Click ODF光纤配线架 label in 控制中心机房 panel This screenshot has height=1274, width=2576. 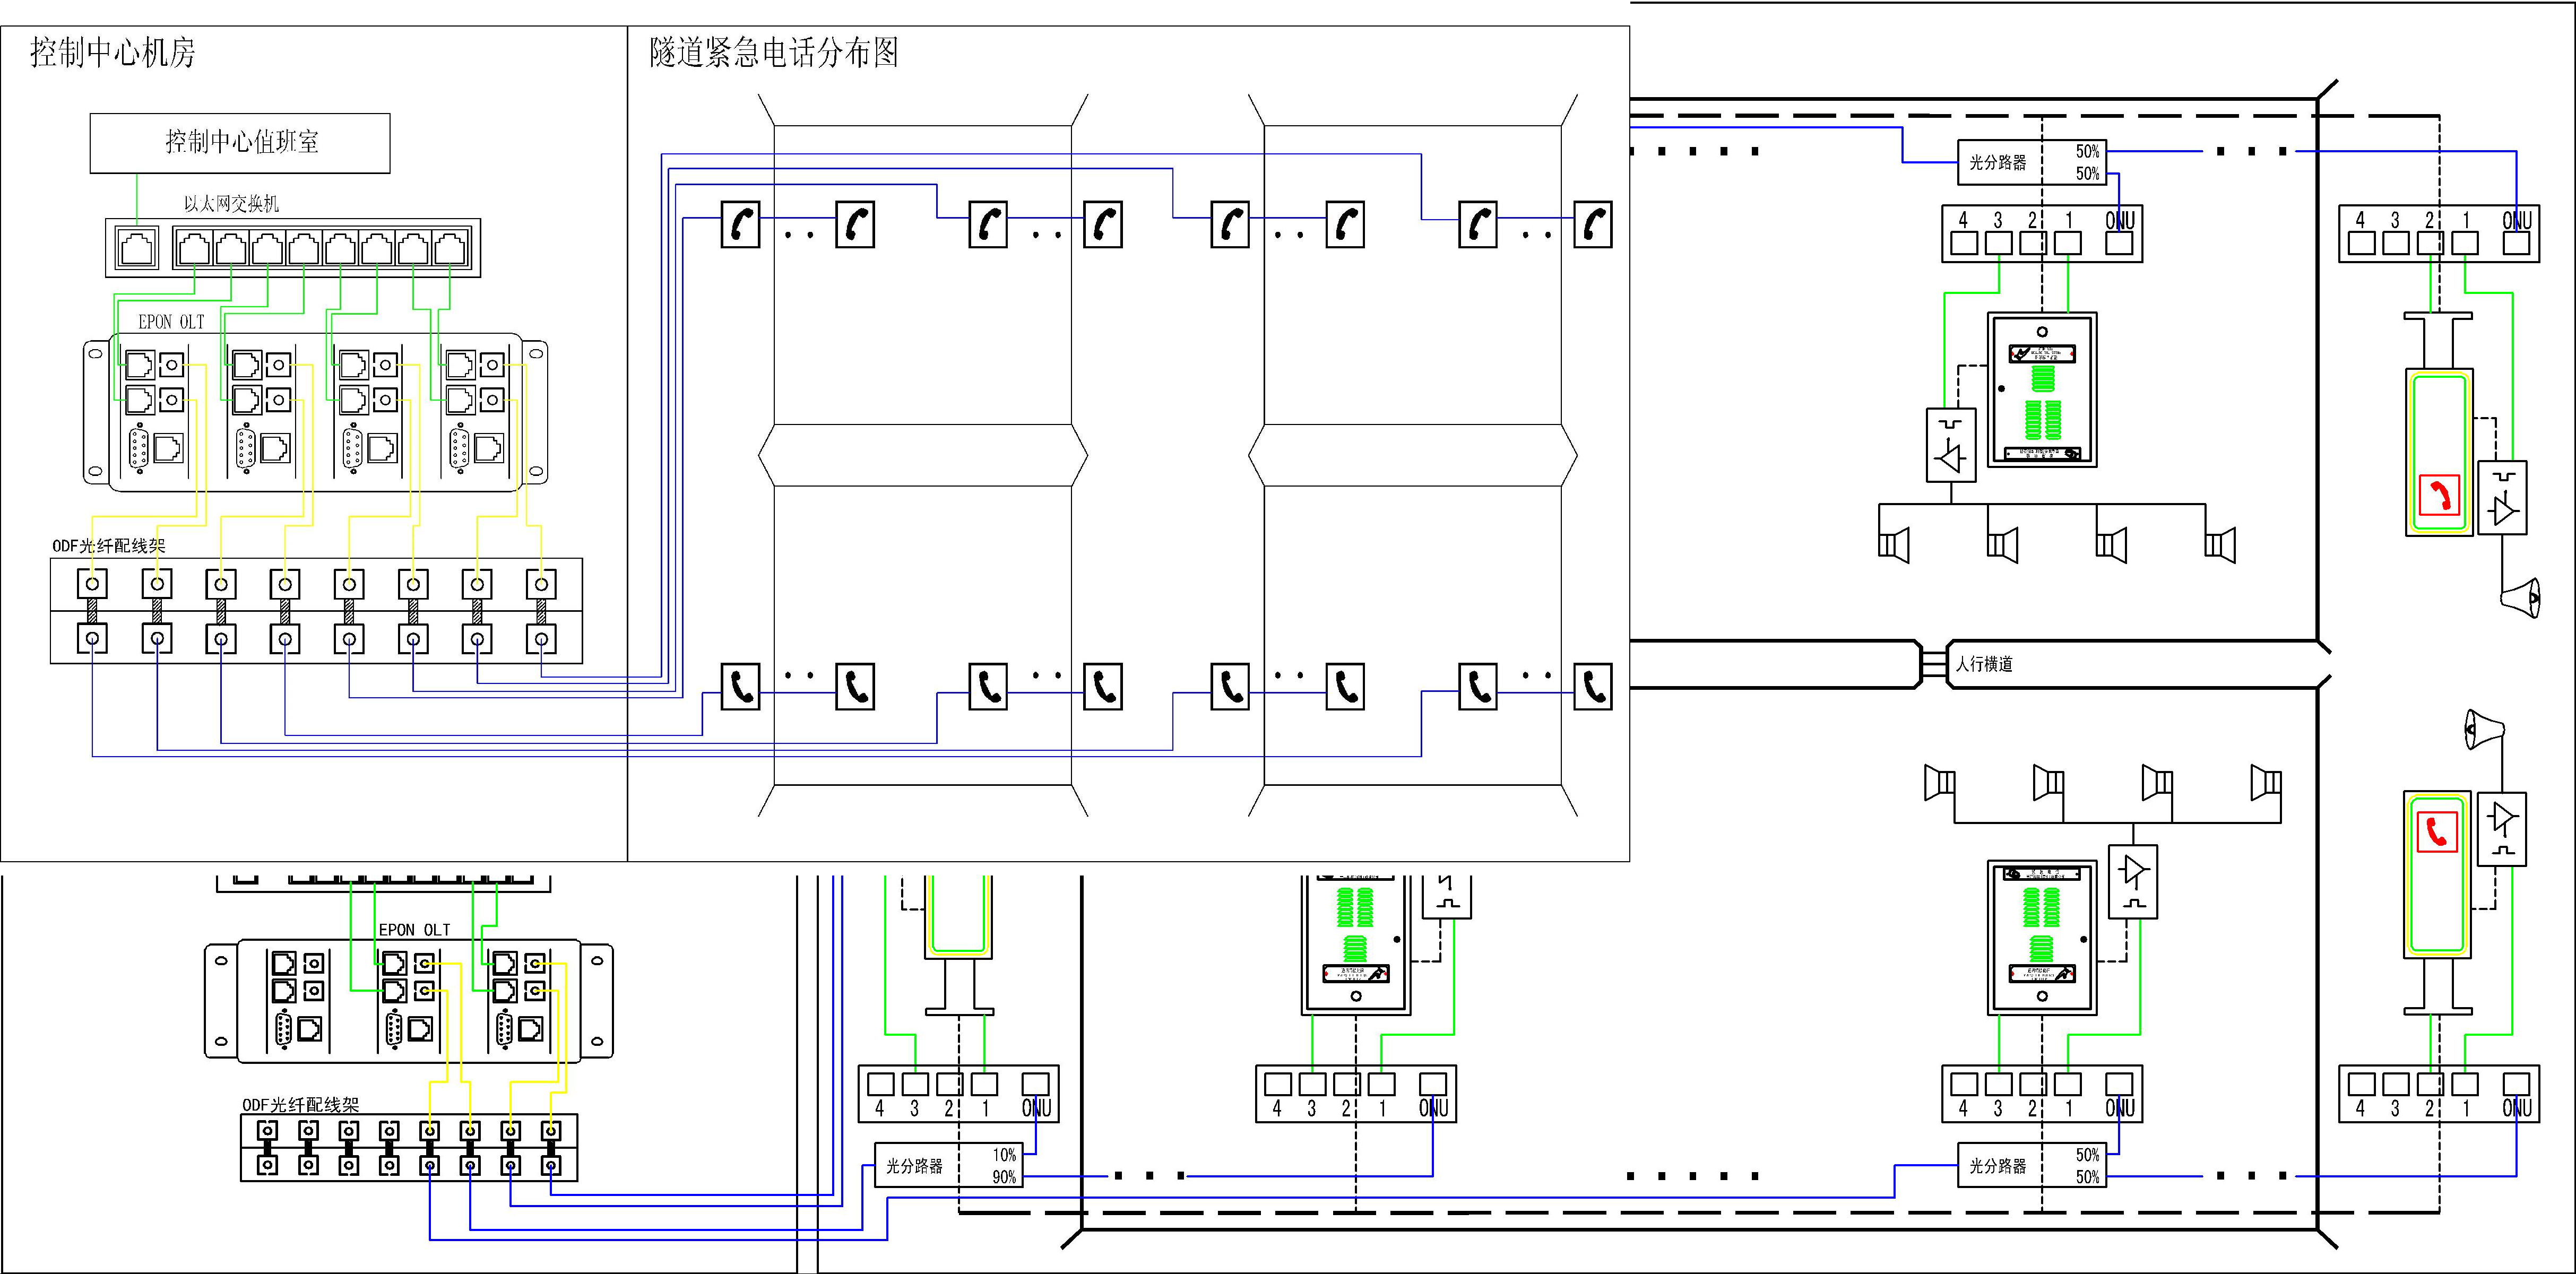pos(109,546)
